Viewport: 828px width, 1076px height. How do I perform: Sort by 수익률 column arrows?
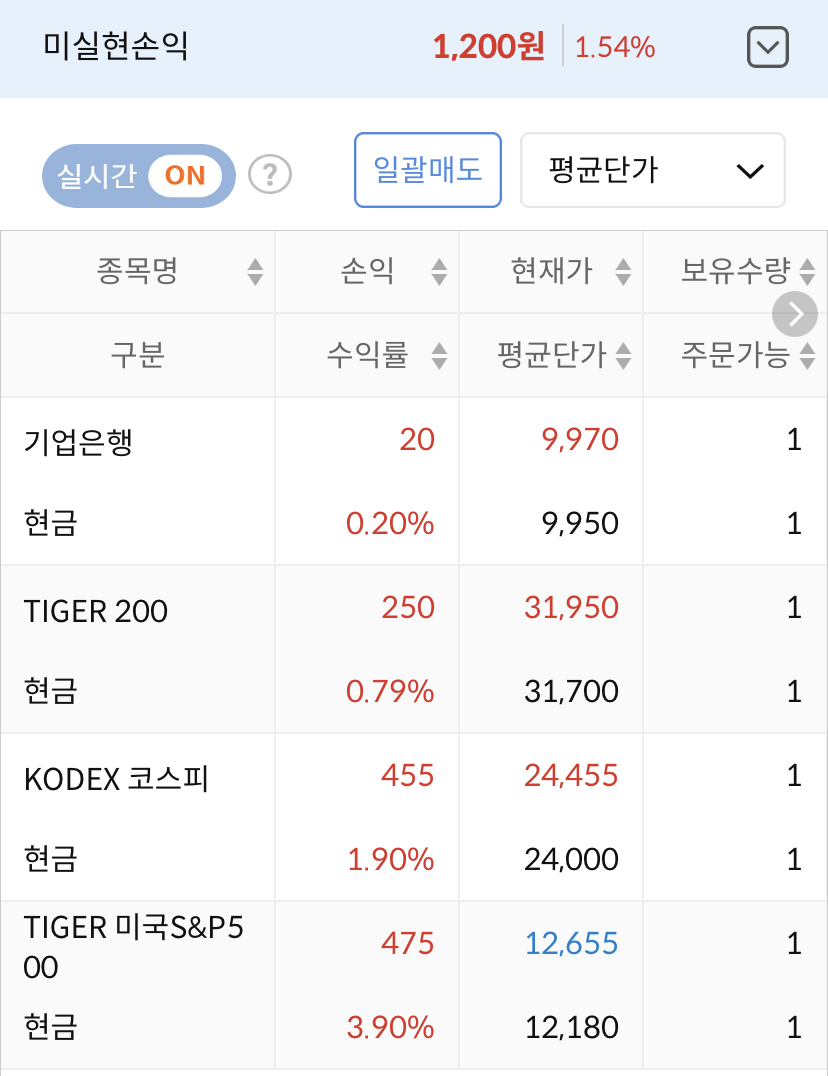coord(439,355)
